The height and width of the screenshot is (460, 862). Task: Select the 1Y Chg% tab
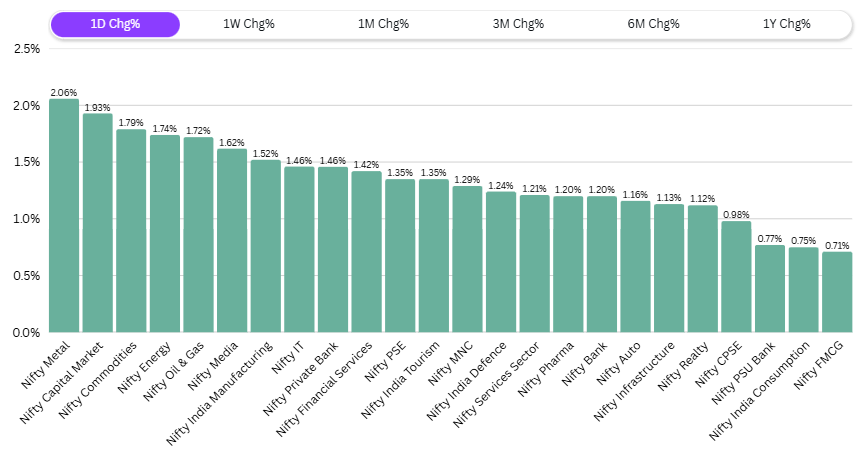[x=786, y=24]
